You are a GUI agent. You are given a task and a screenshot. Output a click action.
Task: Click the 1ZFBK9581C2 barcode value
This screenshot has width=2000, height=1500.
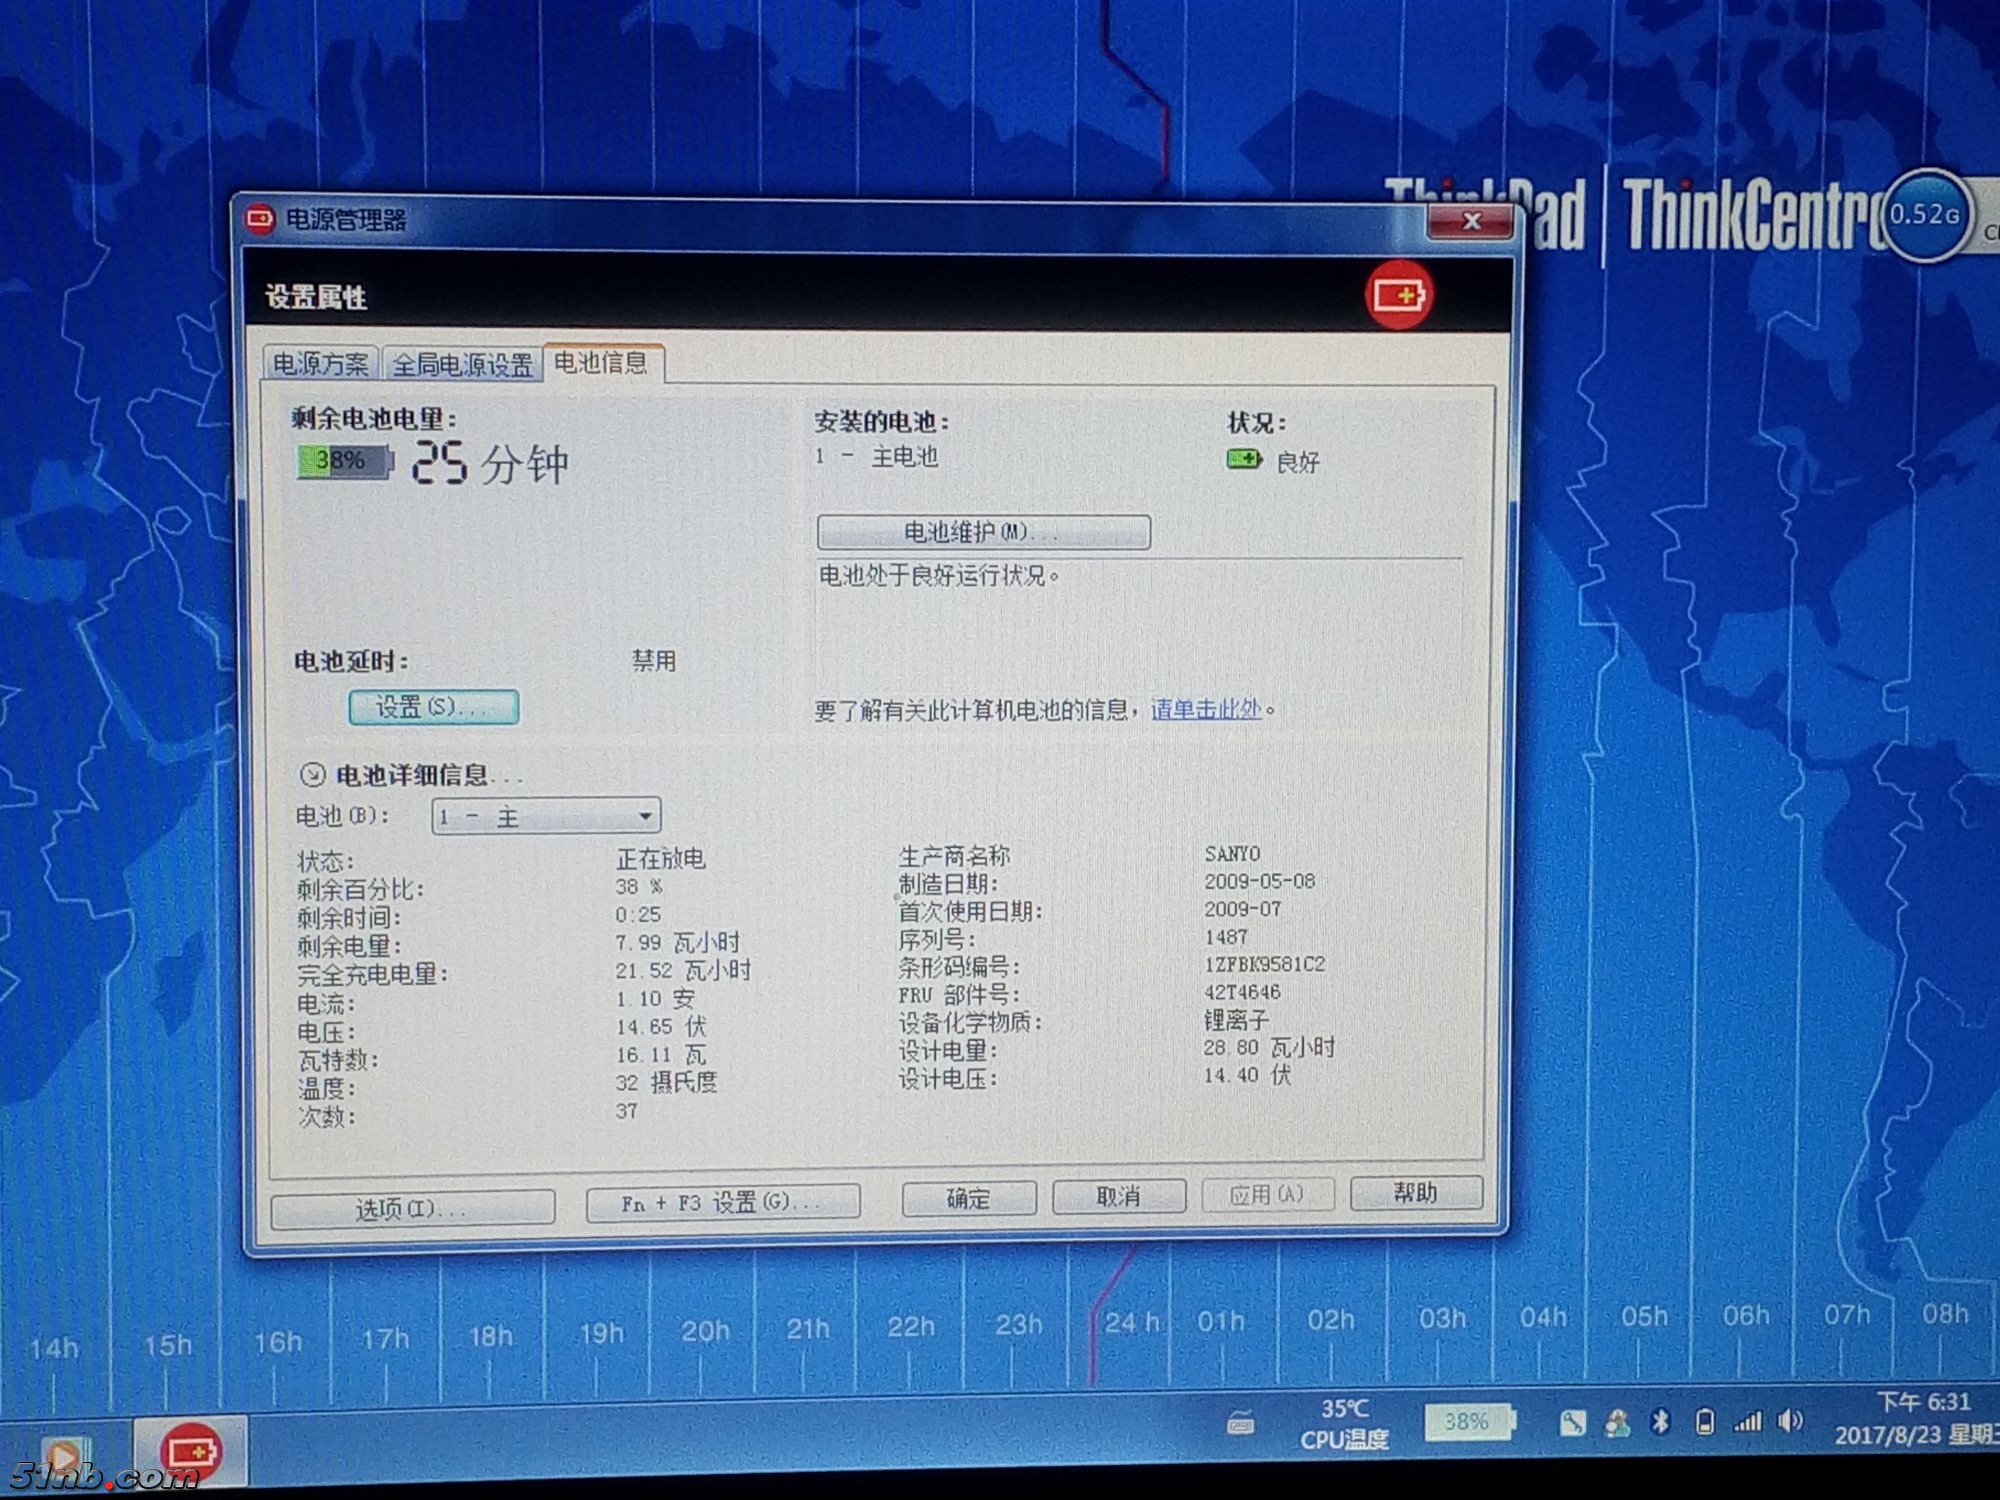1264,964
